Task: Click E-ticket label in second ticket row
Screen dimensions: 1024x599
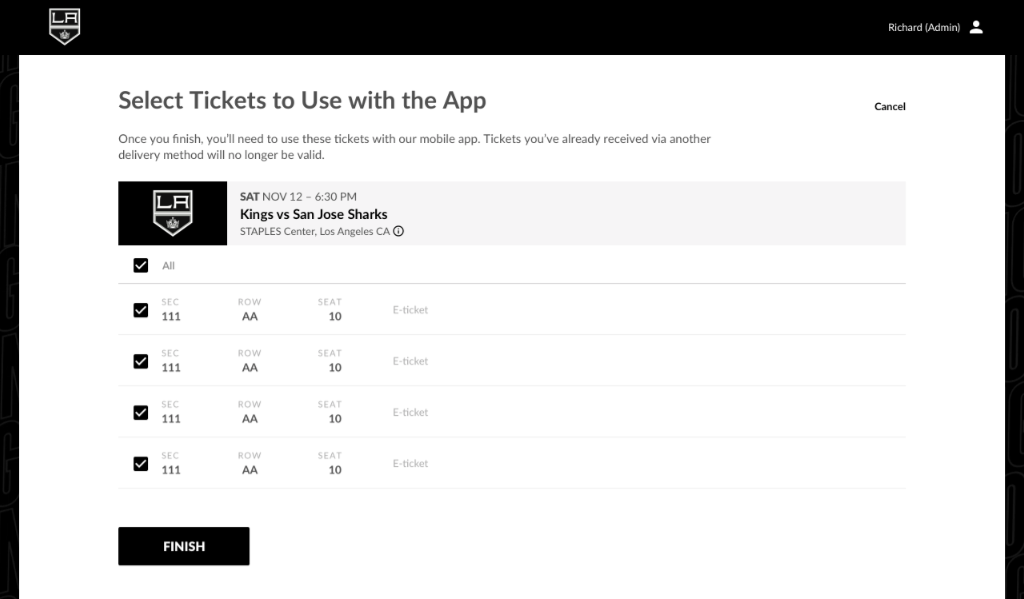Action: [x=410, y=361]
